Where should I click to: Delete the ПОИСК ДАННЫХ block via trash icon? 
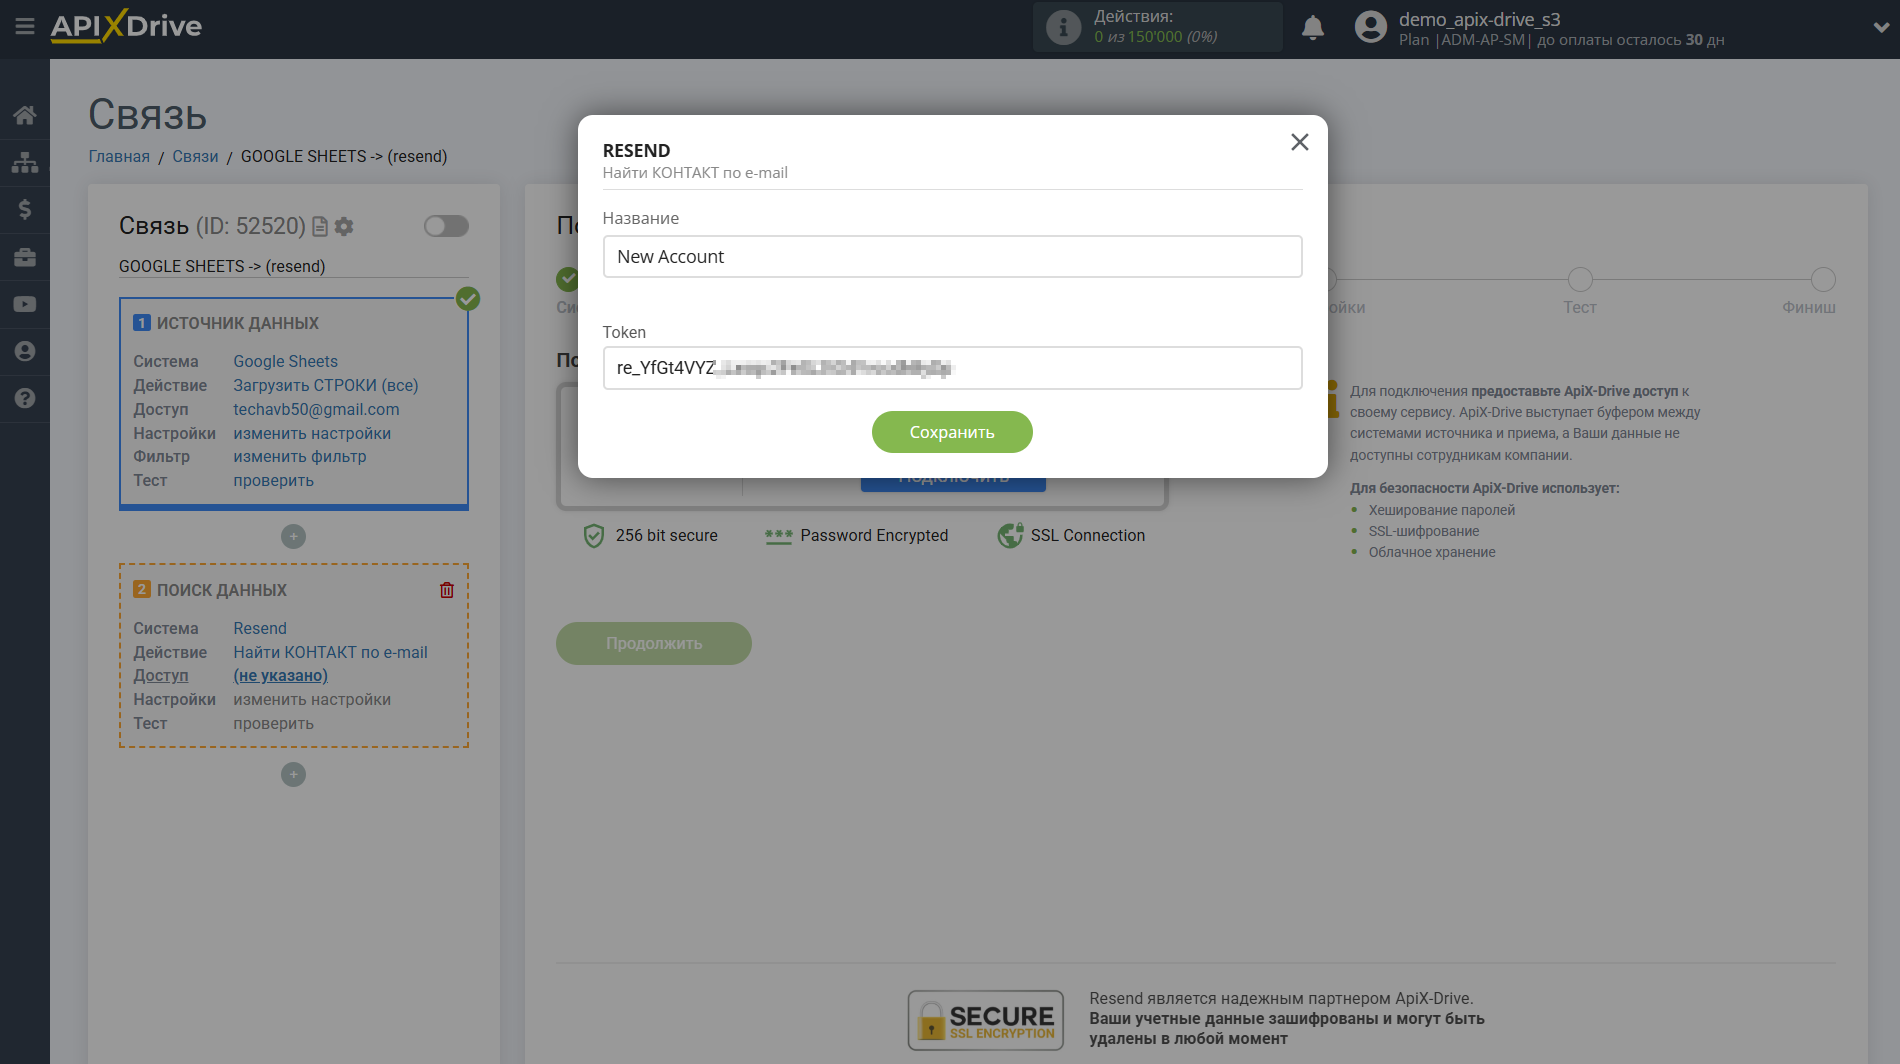447,590
